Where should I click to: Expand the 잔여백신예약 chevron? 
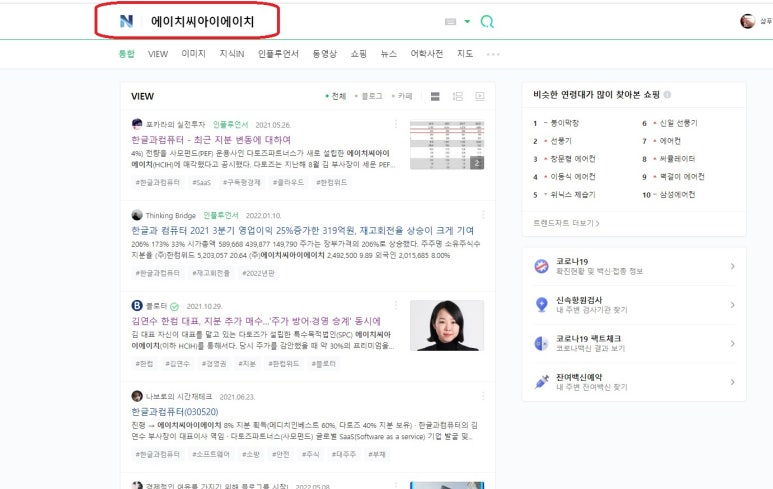733,382
